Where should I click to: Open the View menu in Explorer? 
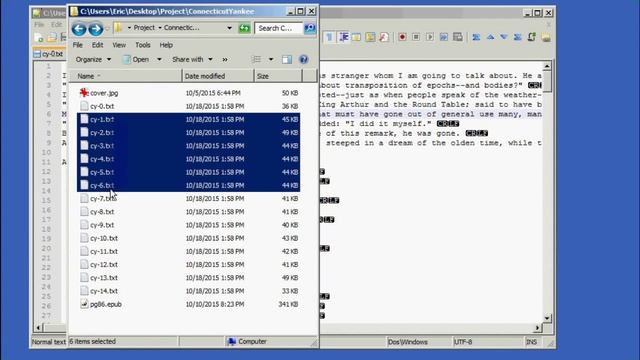pos(119,45)
